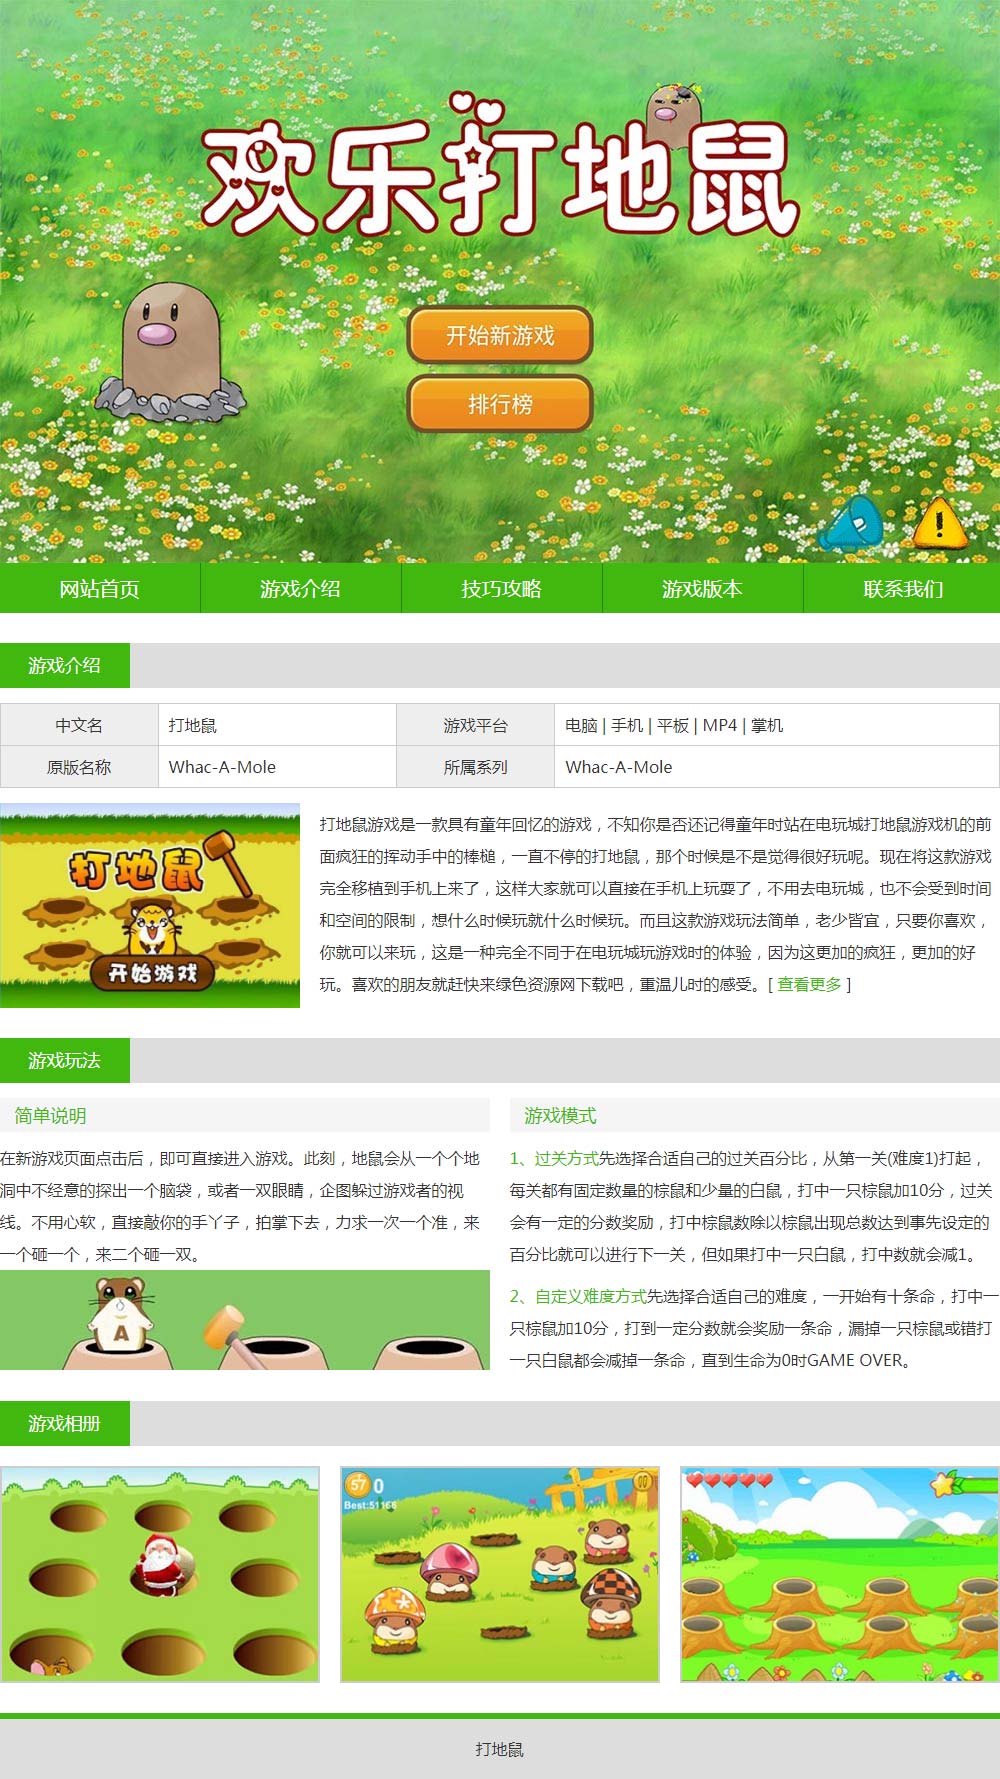This screenshot has height=1779, width=1000.
Task: Click the hamster and hammer gameplay image
Action: [245, 1320]
